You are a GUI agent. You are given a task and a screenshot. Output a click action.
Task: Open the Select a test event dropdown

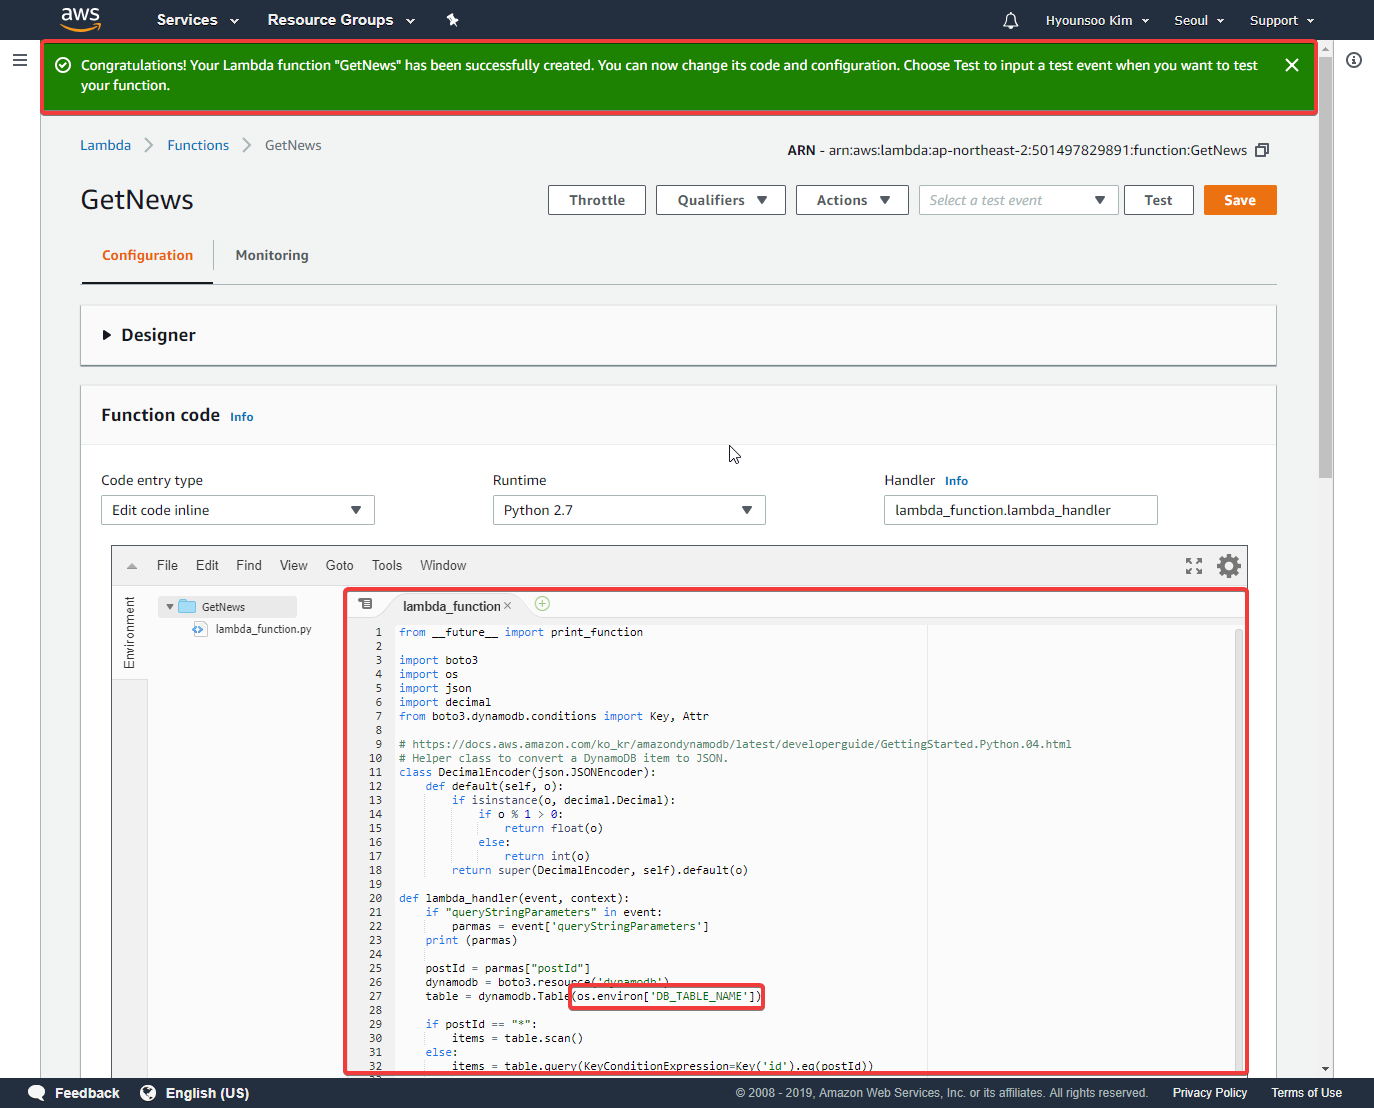(x=1018, y=200)
